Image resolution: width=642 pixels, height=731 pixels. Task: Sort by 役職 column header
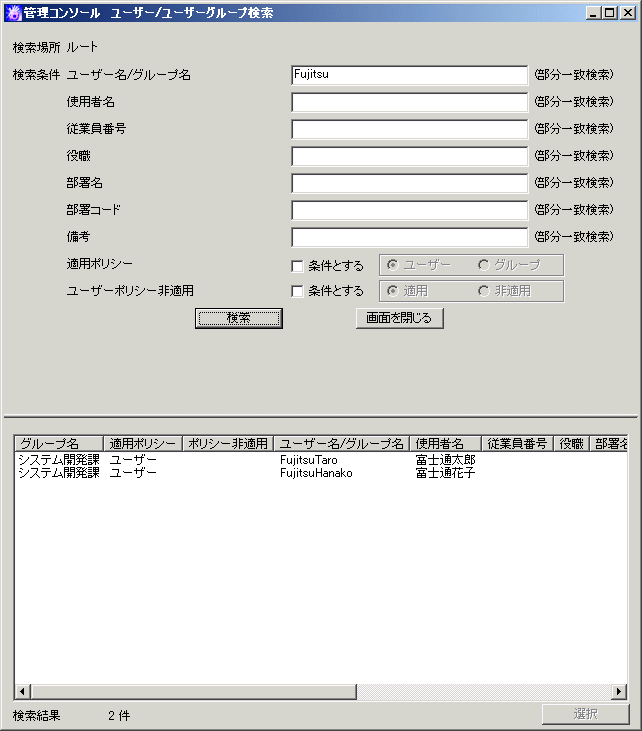[x=572, y=443]
